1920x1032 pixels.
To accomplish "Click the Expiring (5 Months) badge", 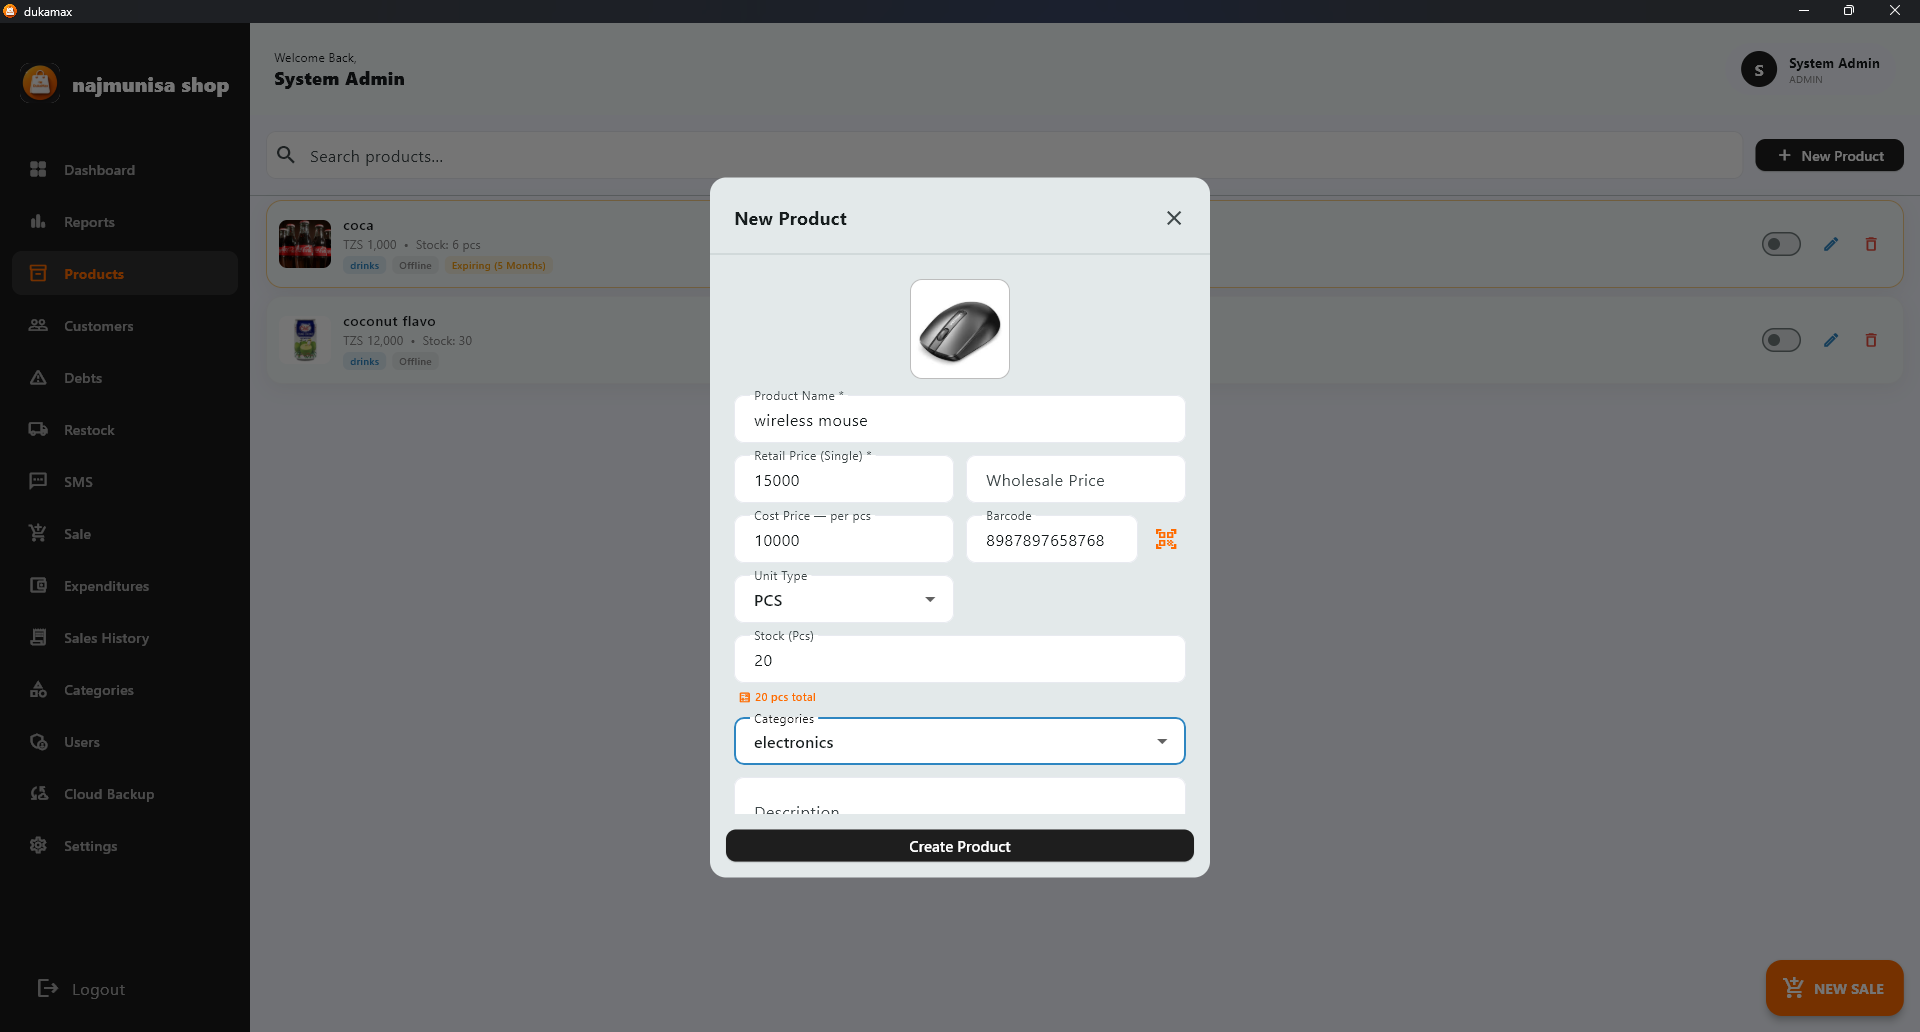I will coord(499,266).
